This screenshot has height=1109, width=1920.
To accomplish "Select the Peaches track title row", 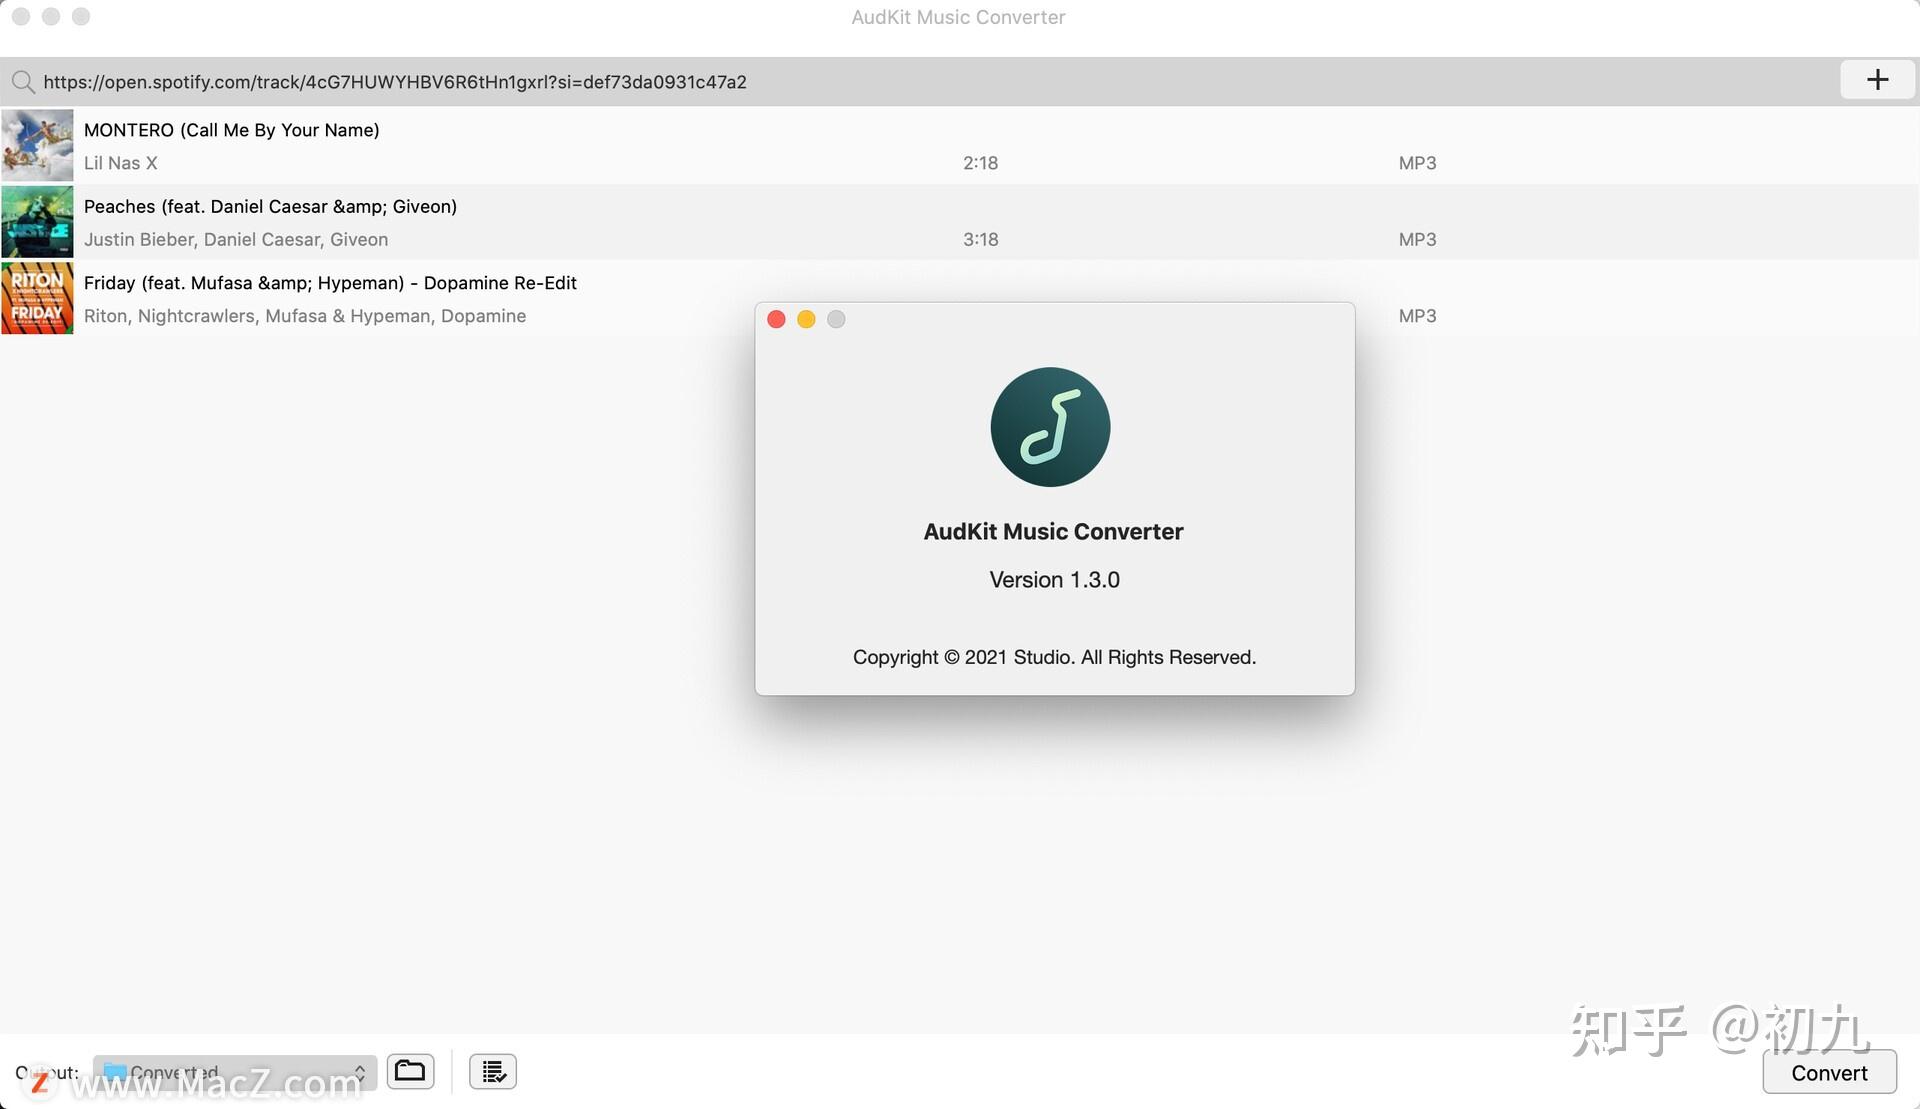I will tap(270, 207).
